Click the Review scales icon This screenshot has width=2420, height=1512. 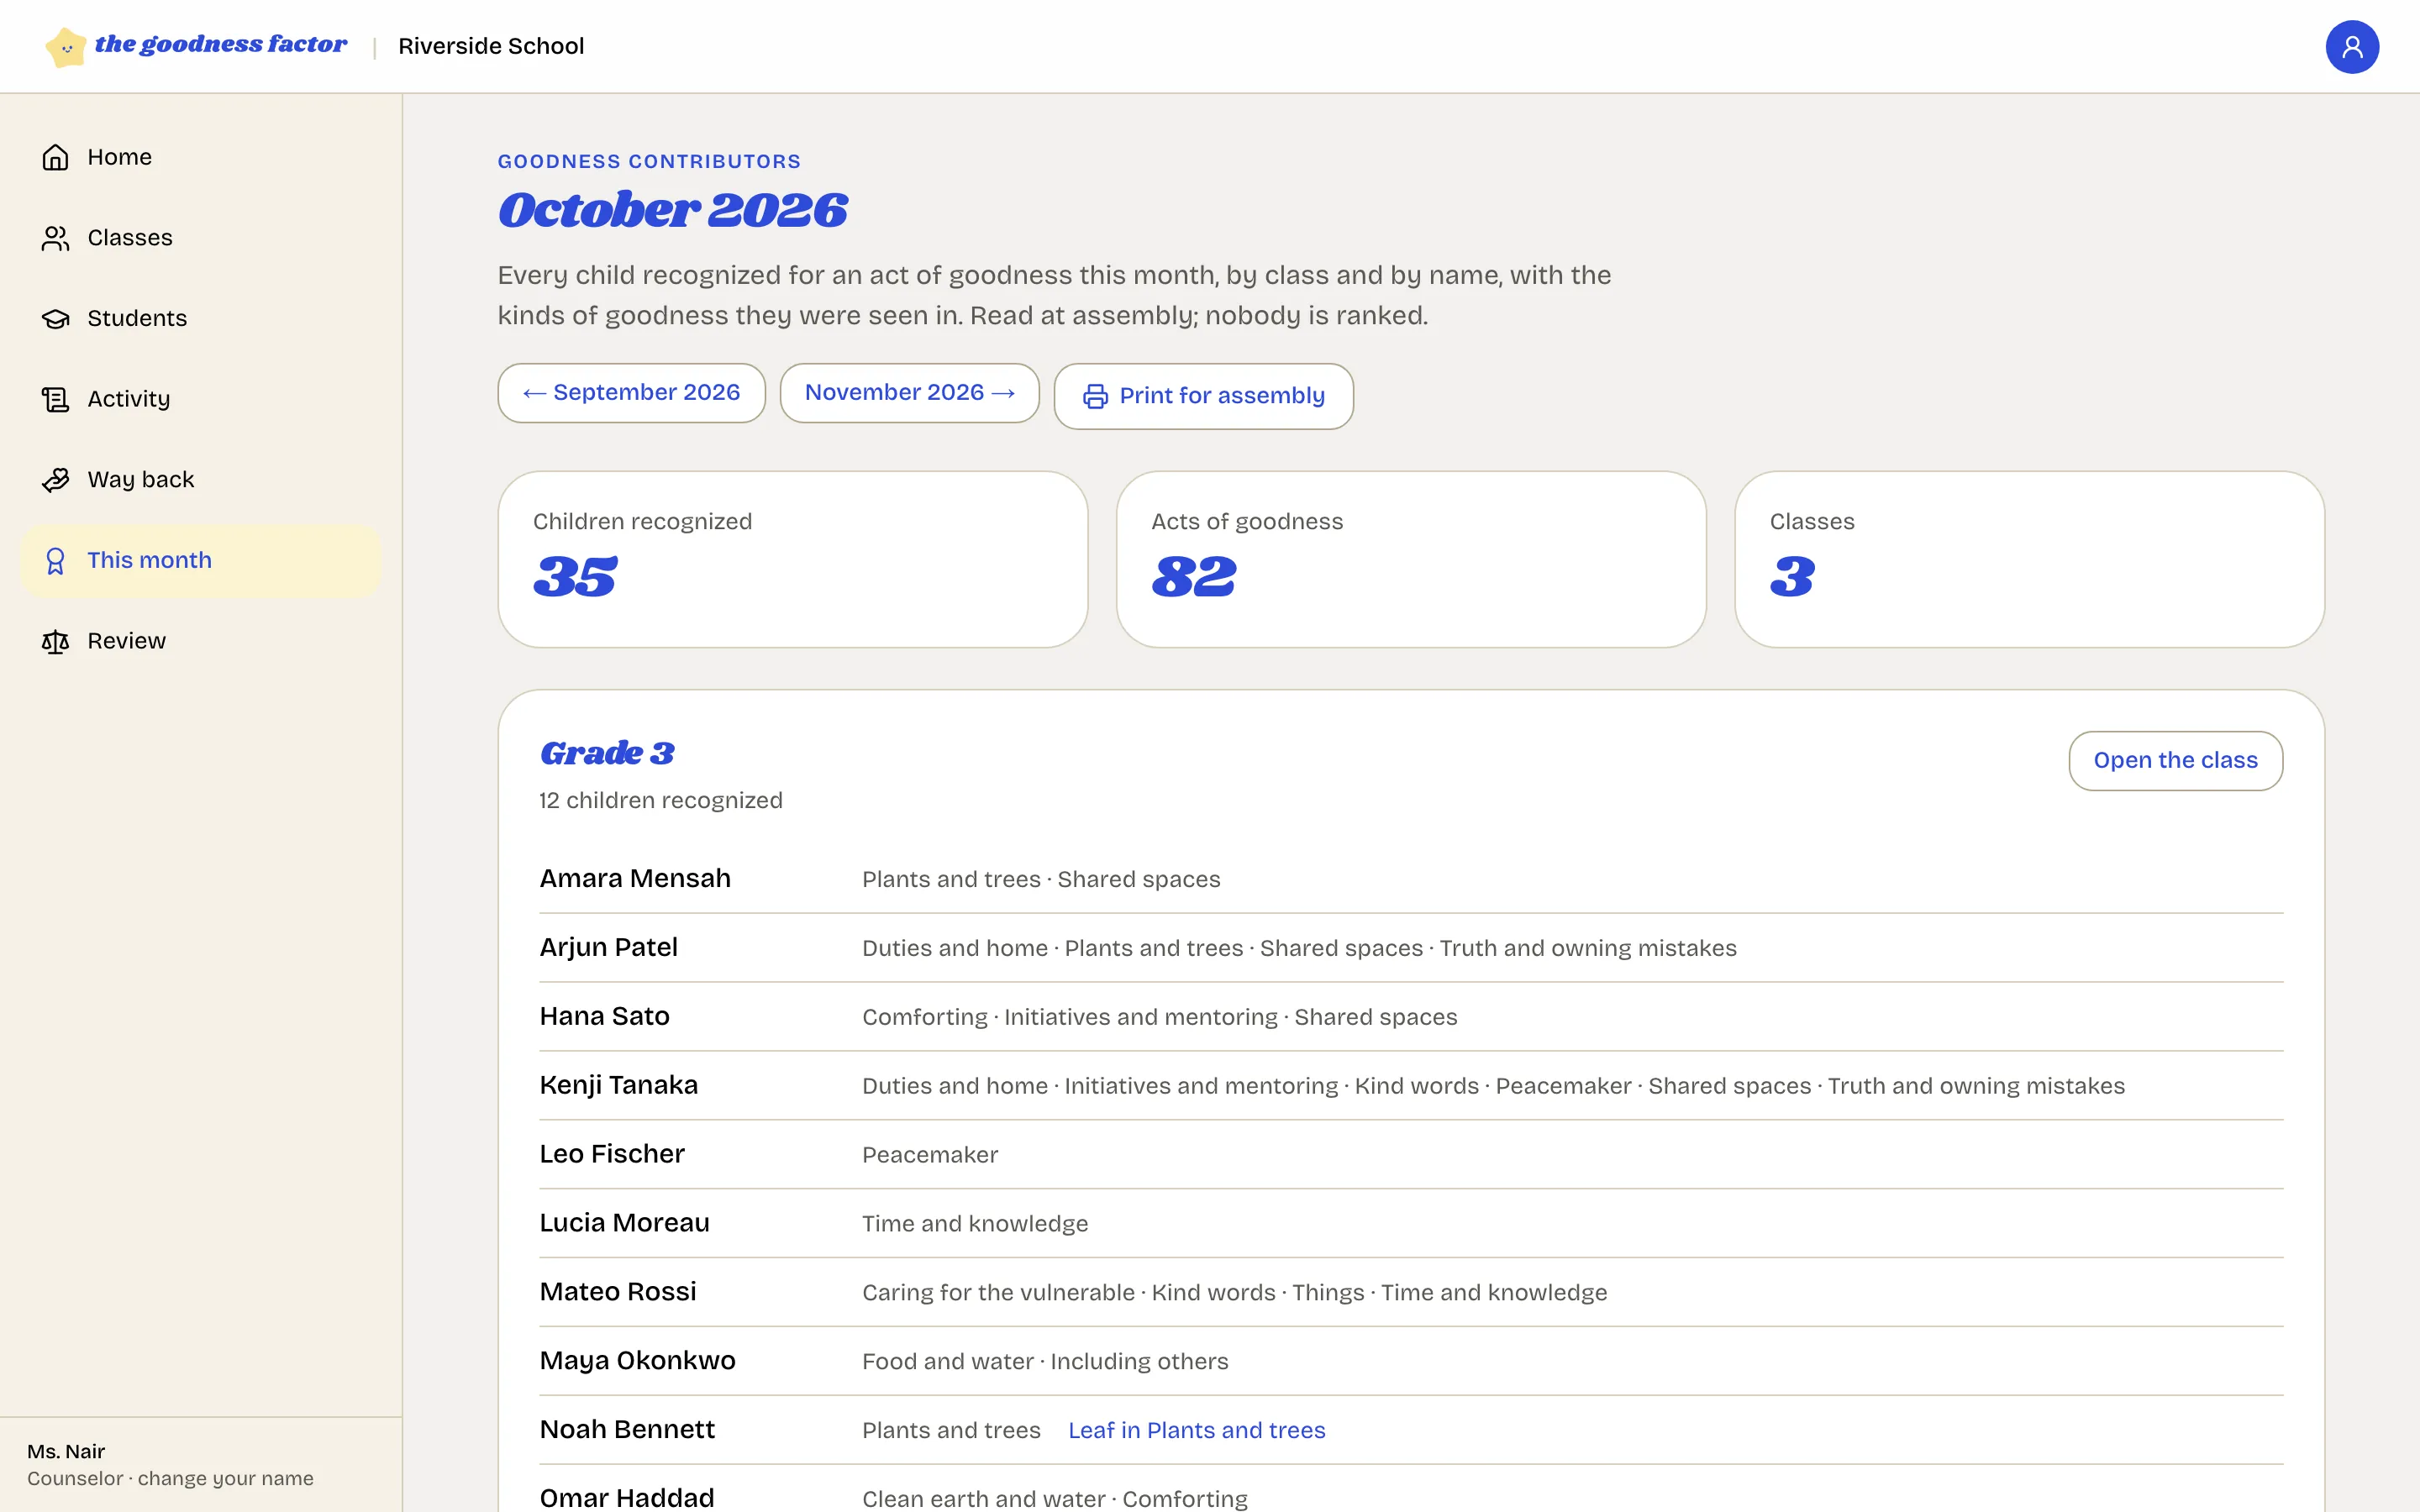(x=55, y=641)
